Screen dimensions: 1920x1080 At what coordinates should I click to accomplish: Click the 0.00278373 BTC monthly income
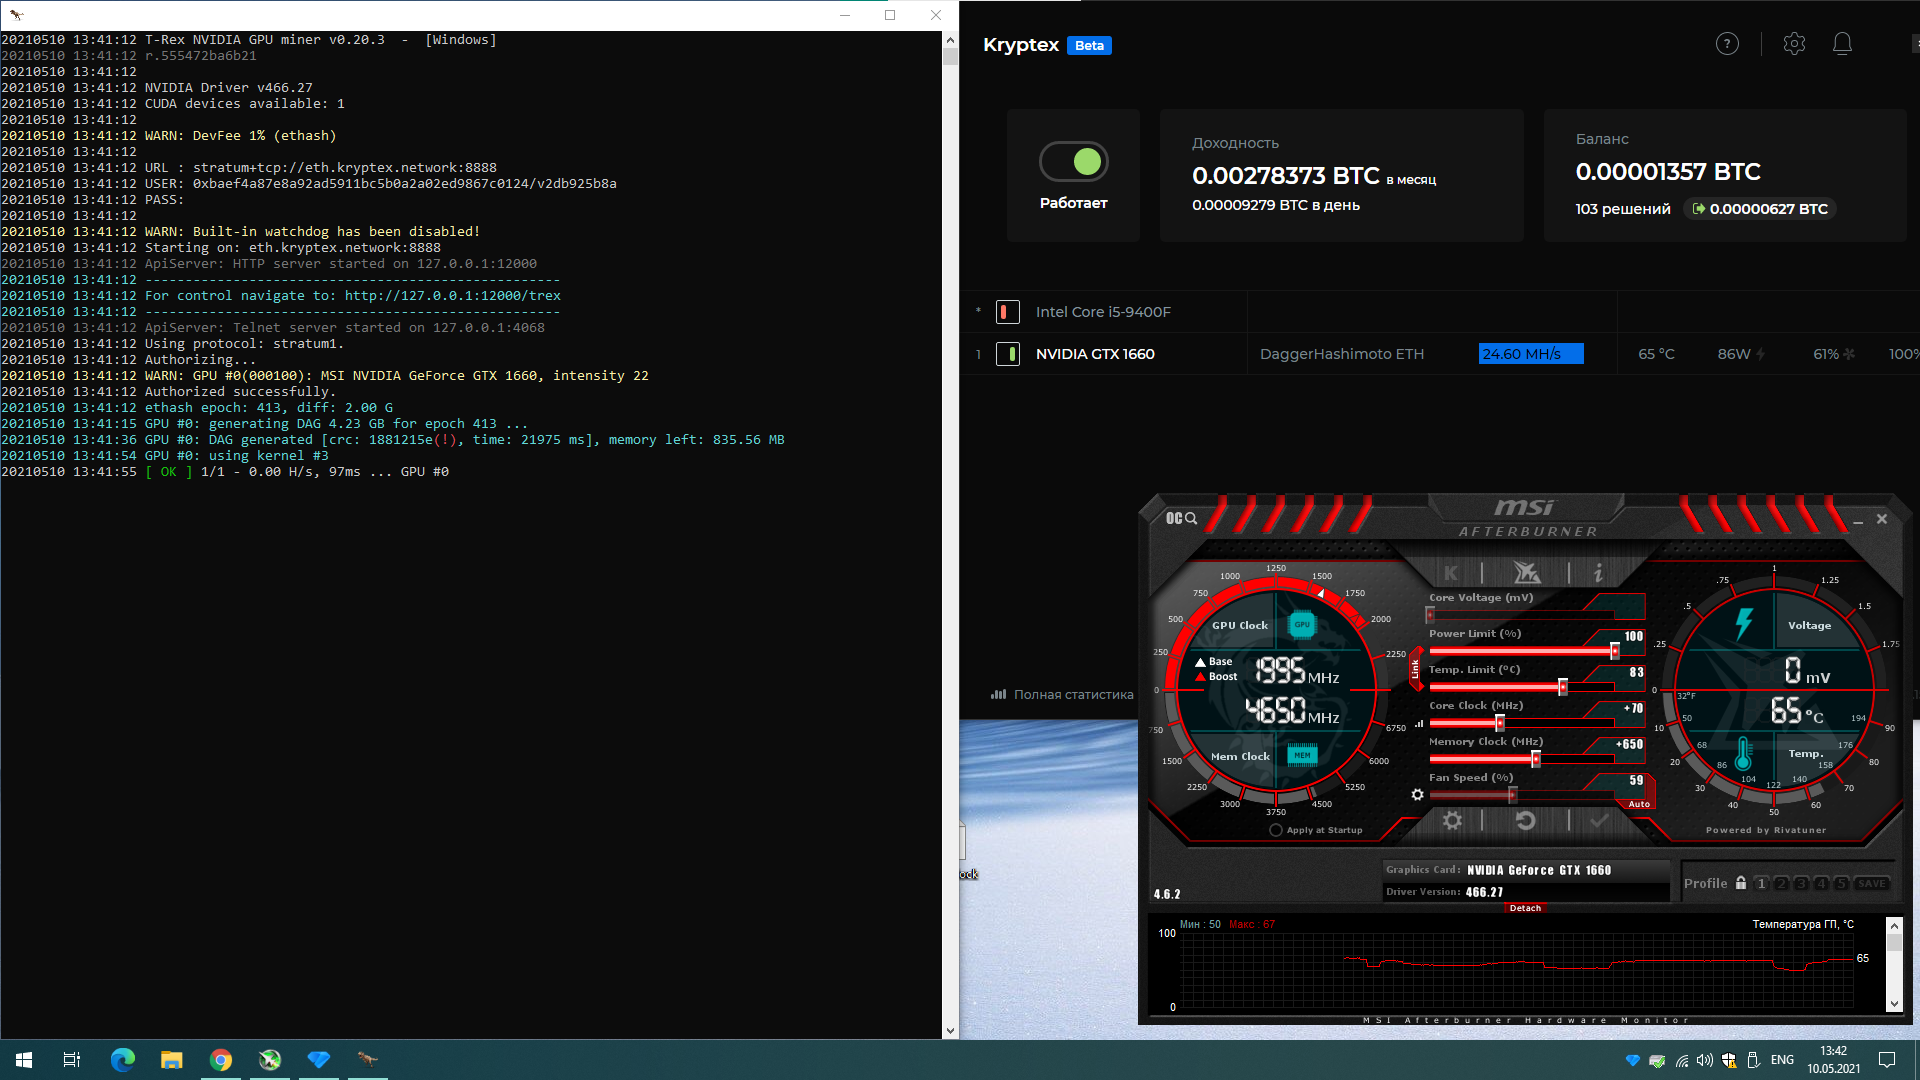coord(1286,176)
